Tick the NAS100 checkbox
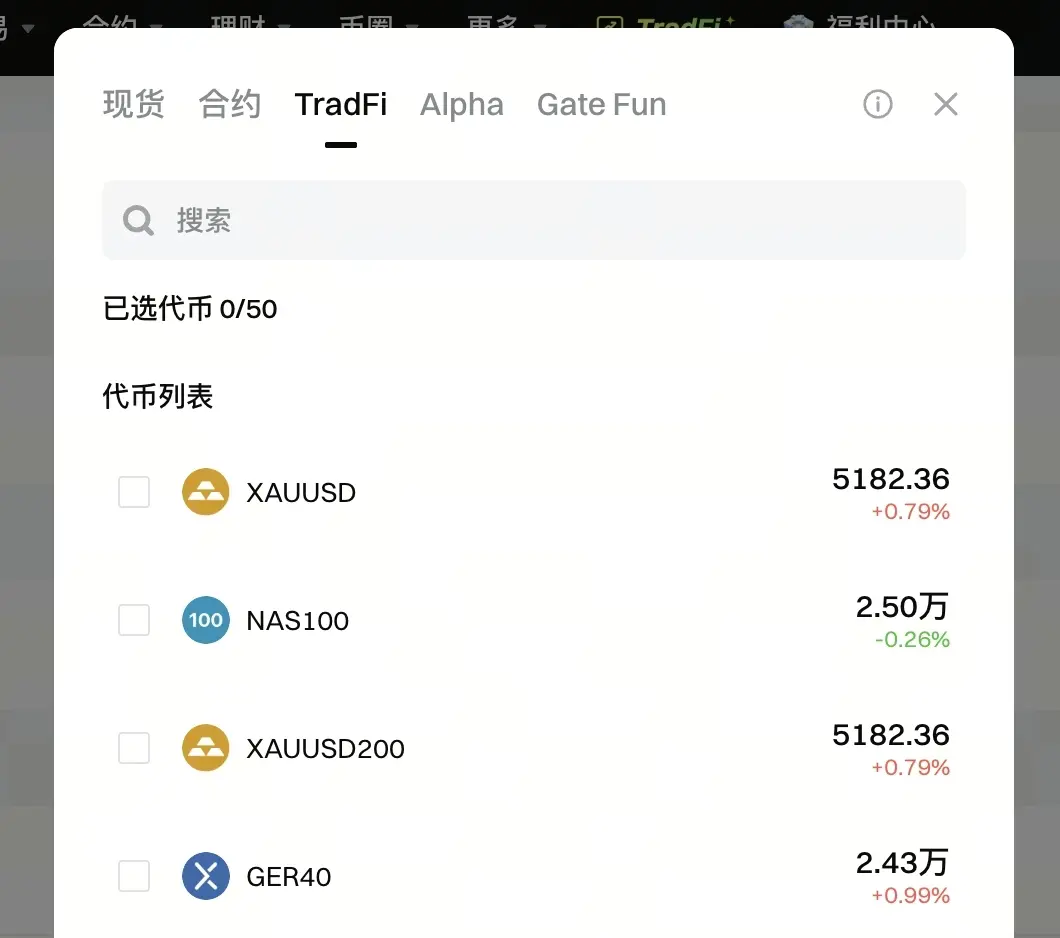Viewport: 1060px width, 938px height. 134,620
